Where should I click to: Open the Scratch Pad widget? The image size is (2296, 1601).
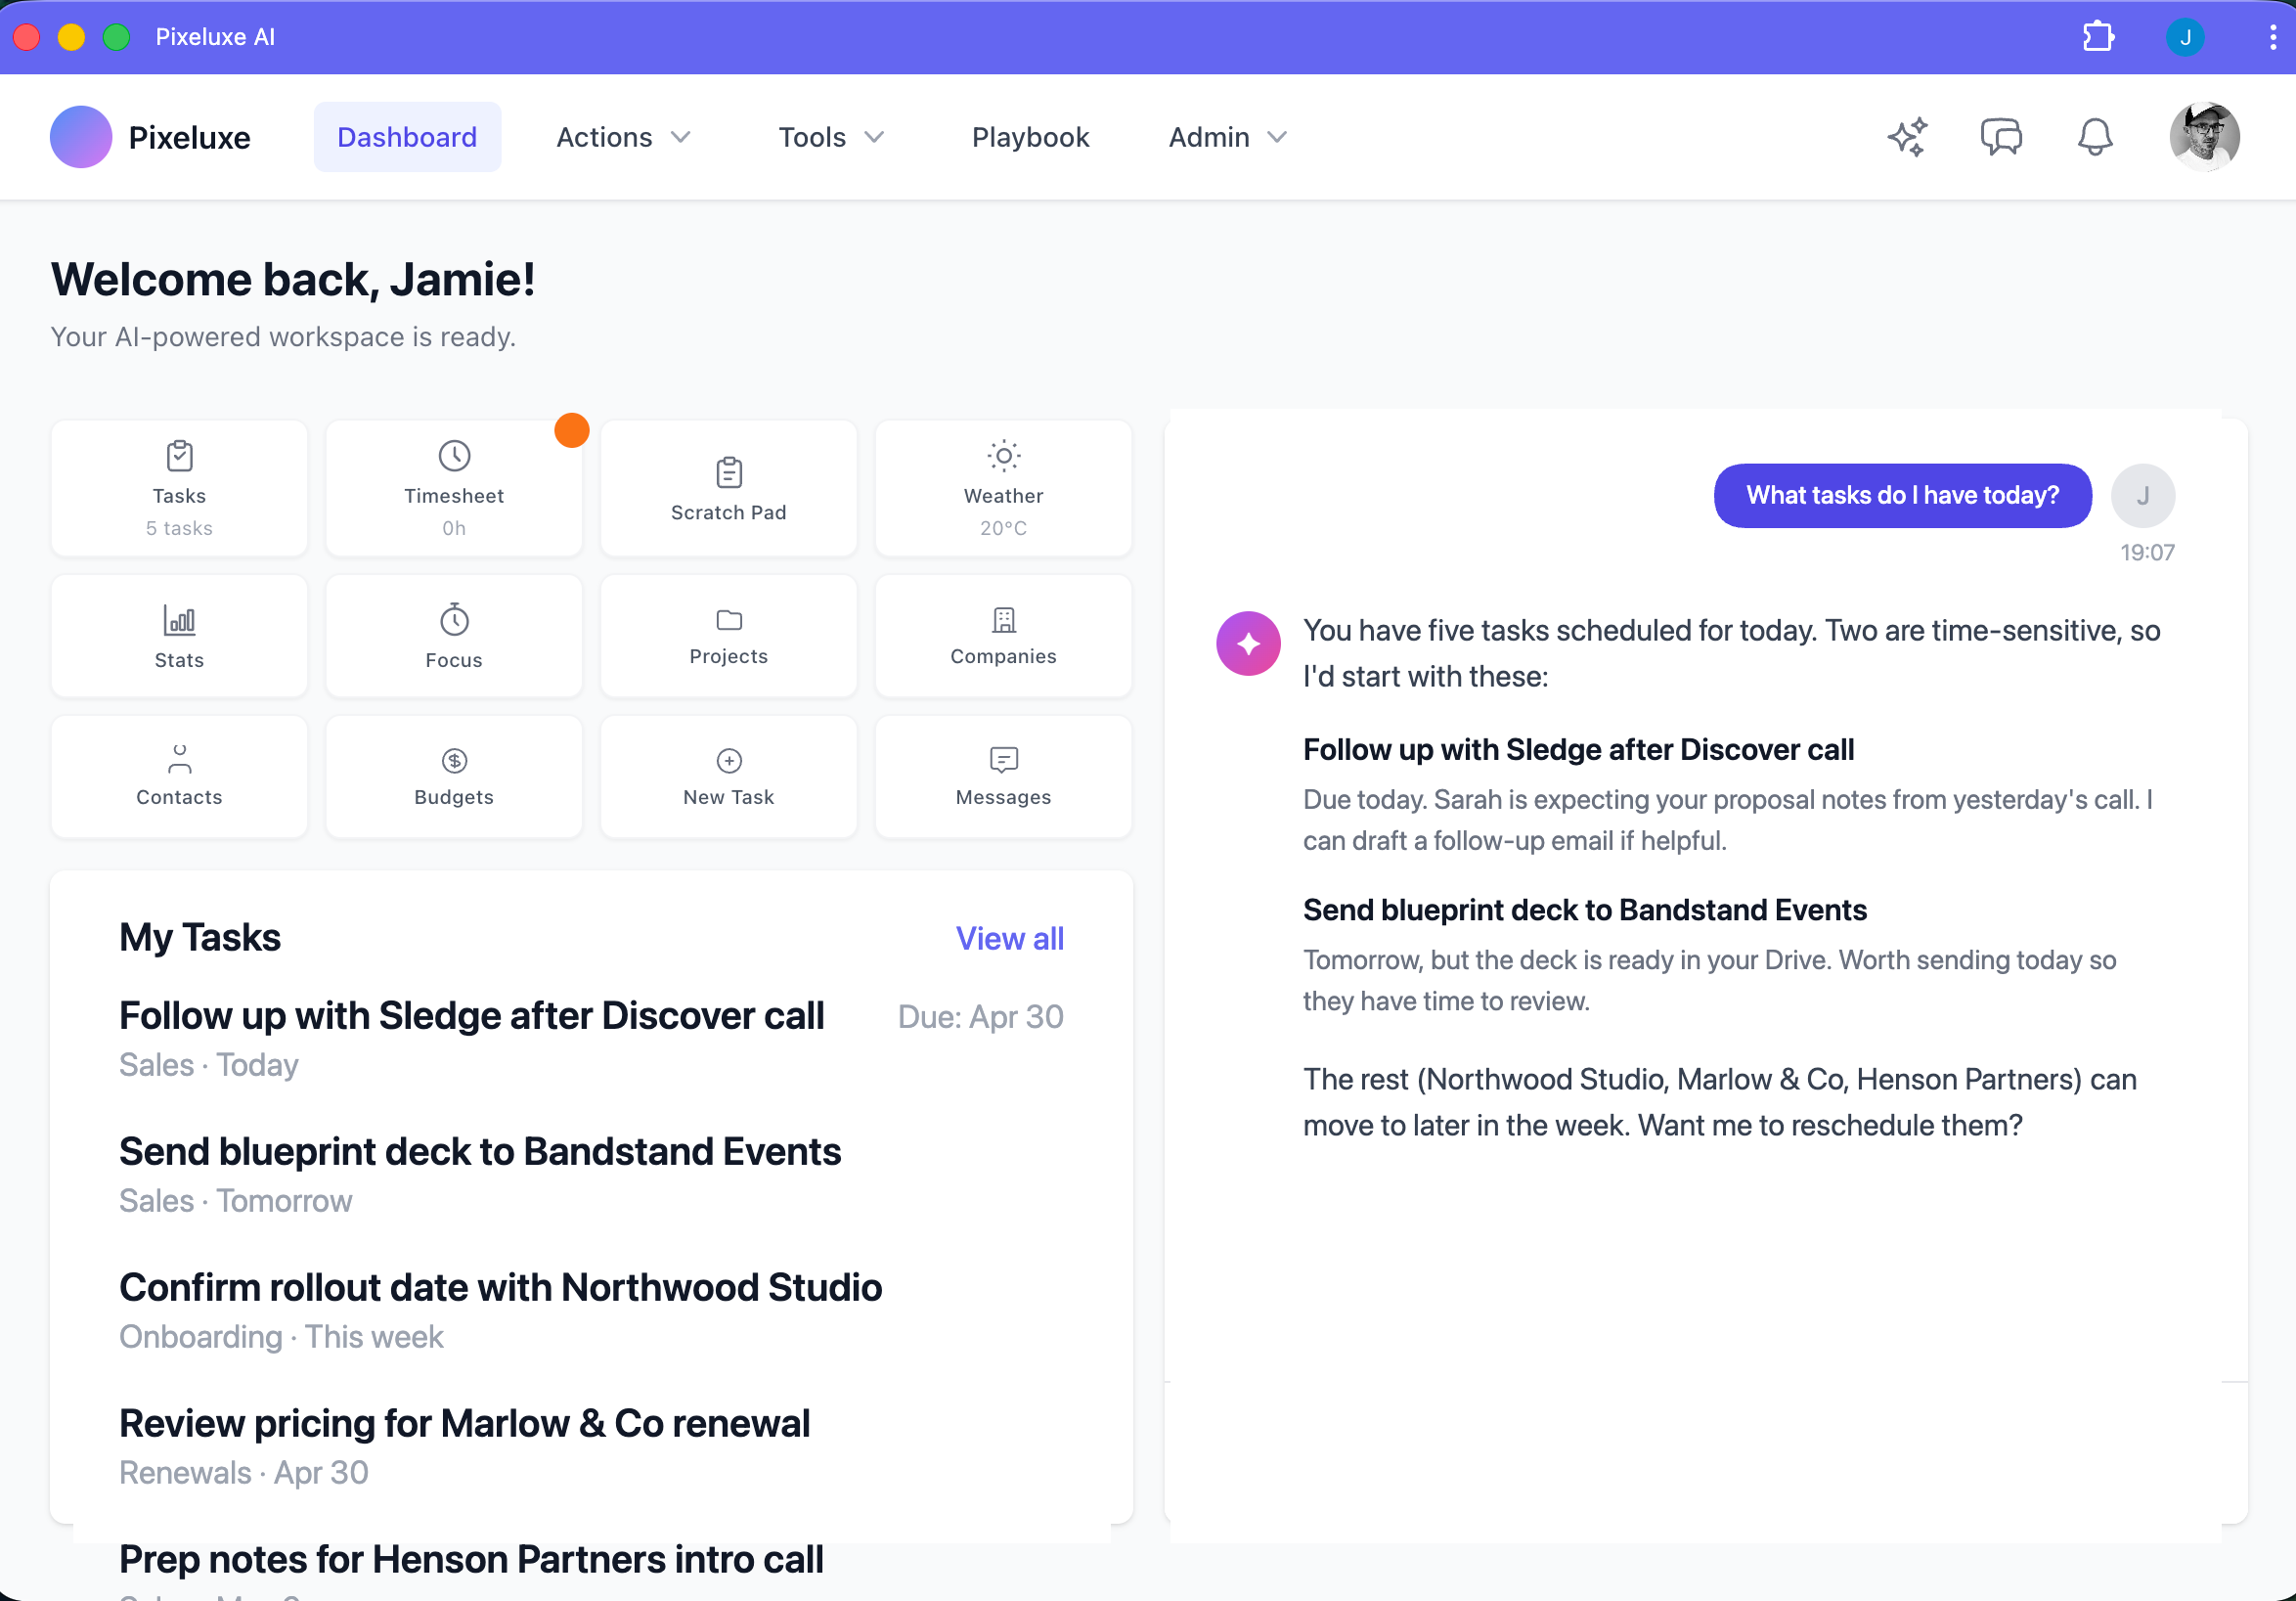[x=728, y=487]
